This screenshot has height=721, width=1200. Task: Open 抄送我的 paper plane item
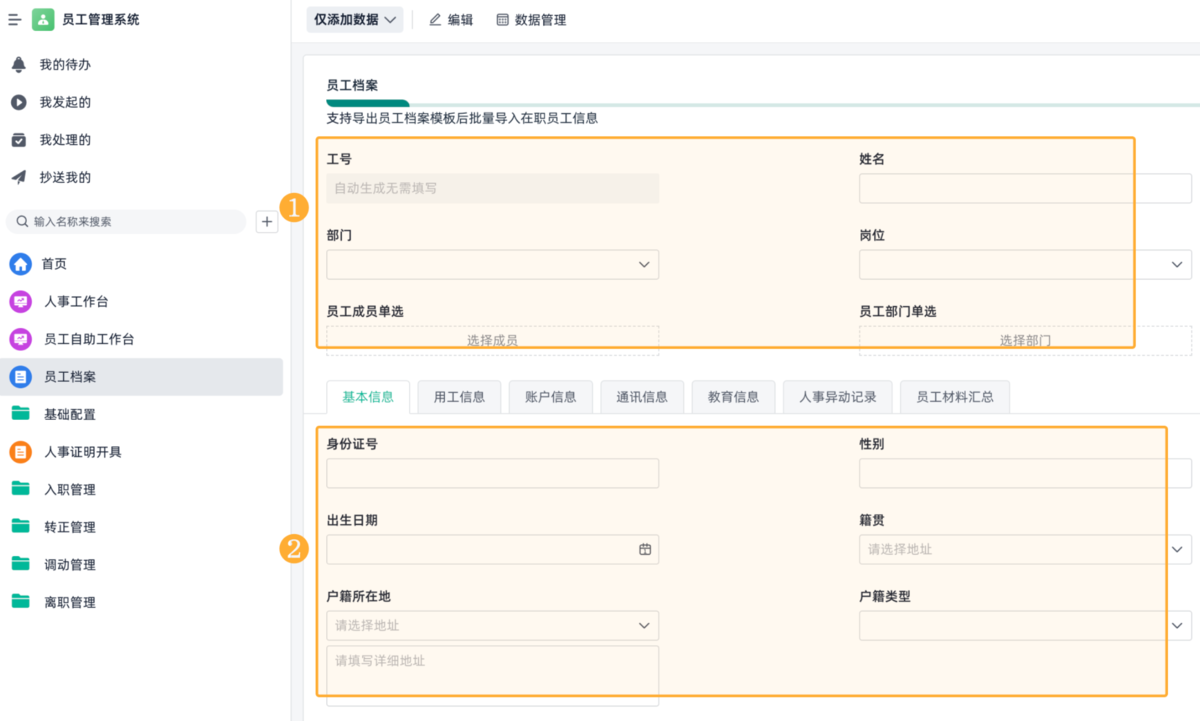click(x=18, y=177)
